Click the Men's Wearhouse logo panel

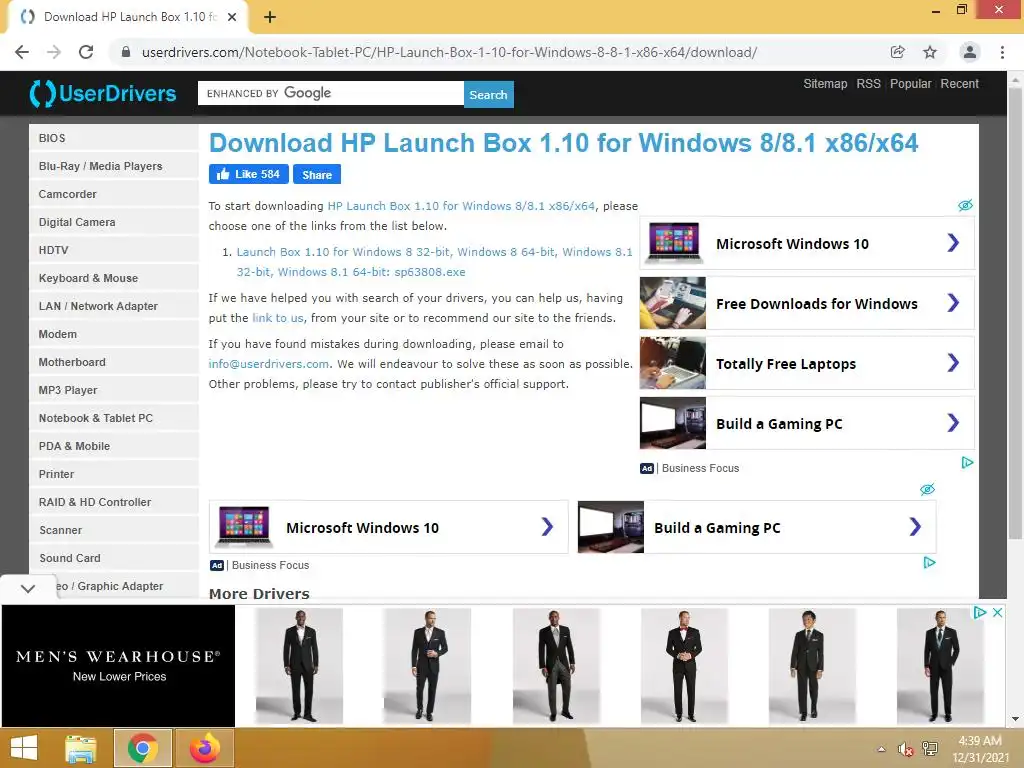click(x=118, y=665)
